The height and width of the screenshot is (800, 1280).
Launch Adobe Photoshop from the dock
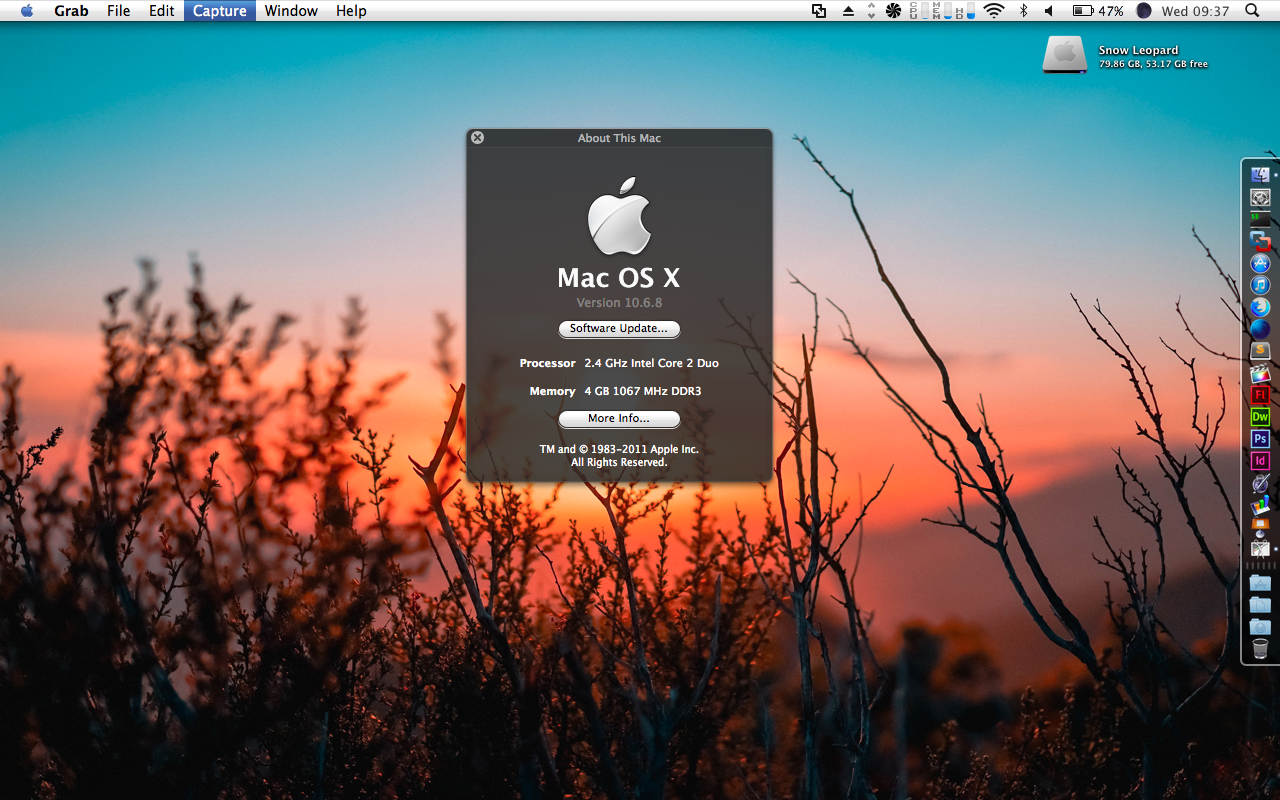point(1260,439)
